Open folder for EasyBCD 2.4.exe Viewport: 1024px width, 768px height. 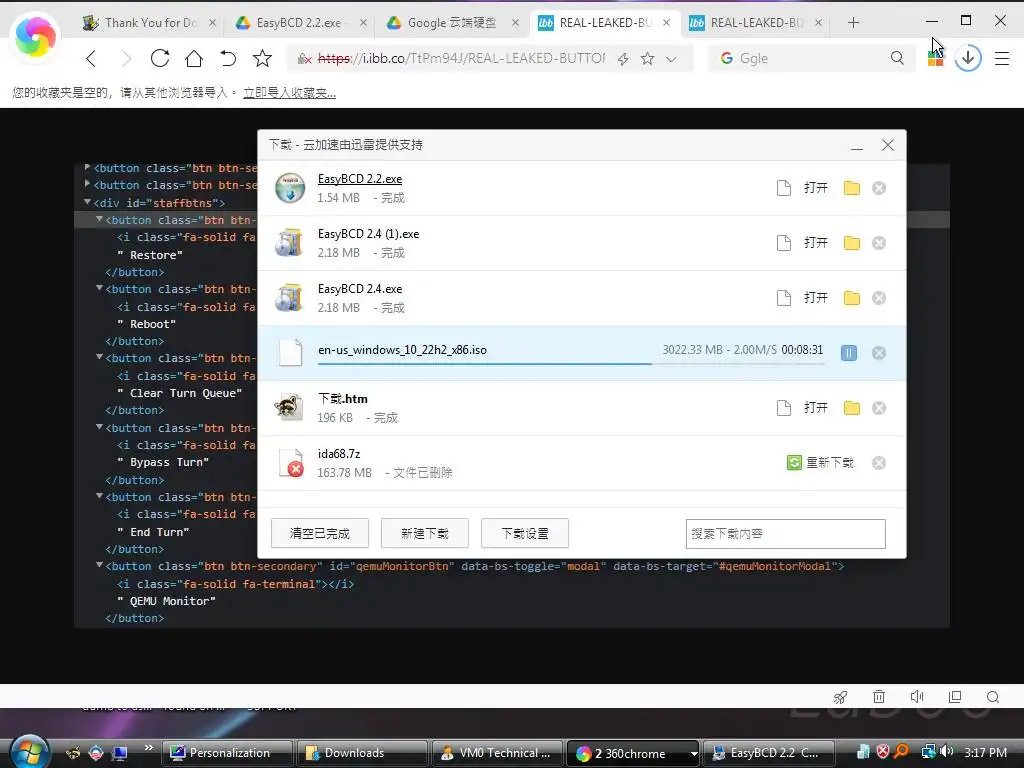(x=852, y=298)
